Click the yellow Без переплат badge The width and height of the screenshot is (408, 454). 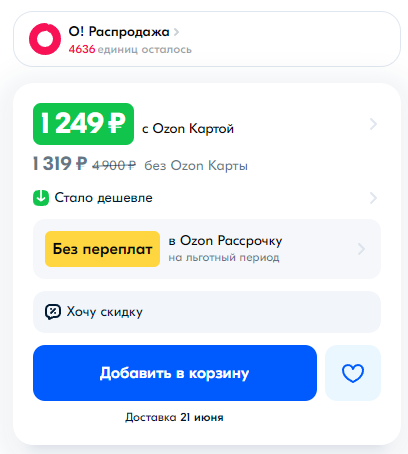tap(102, 249)
